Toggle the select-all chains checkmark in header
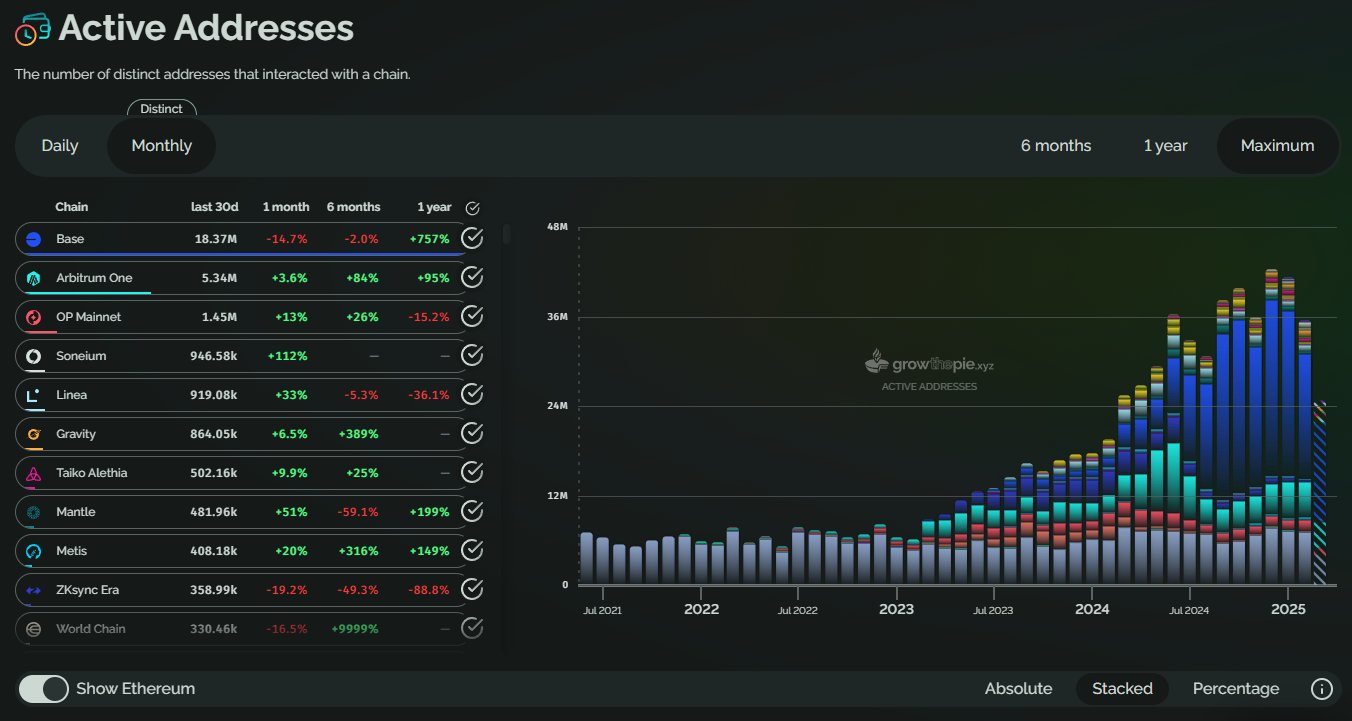 (473, 208)
